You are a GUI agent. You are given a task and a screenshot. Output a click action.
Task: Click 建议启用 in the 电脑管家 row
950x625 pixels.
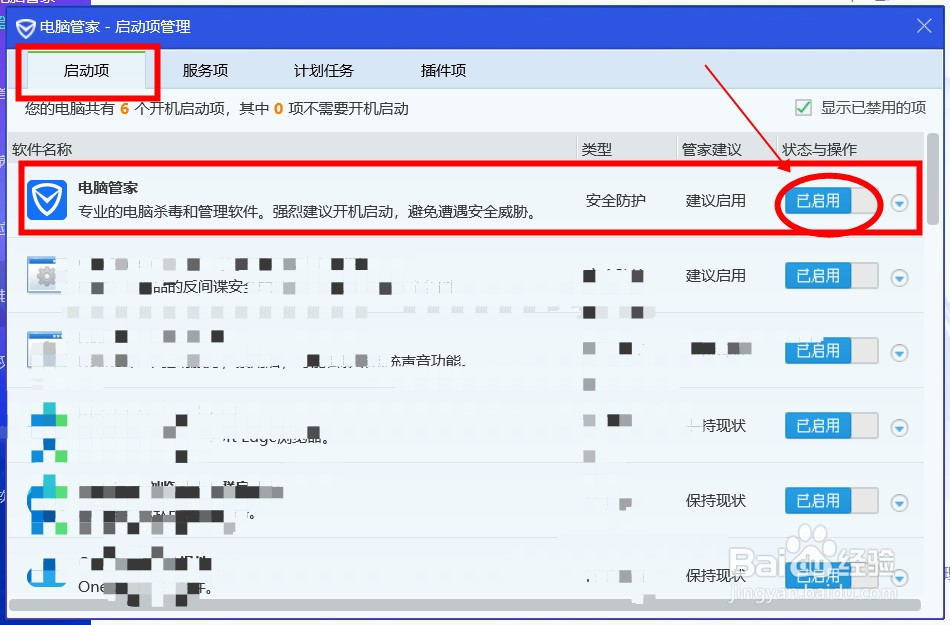point(716,200)
